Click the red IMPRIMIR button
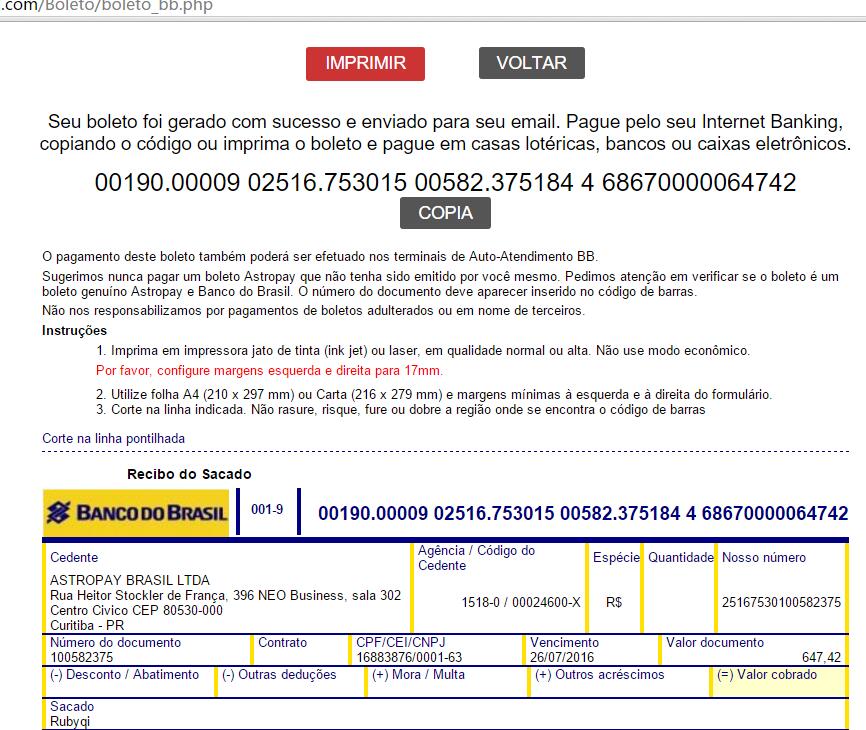The height and width of the screenshot is (730, 866). (x=365, y=64)
